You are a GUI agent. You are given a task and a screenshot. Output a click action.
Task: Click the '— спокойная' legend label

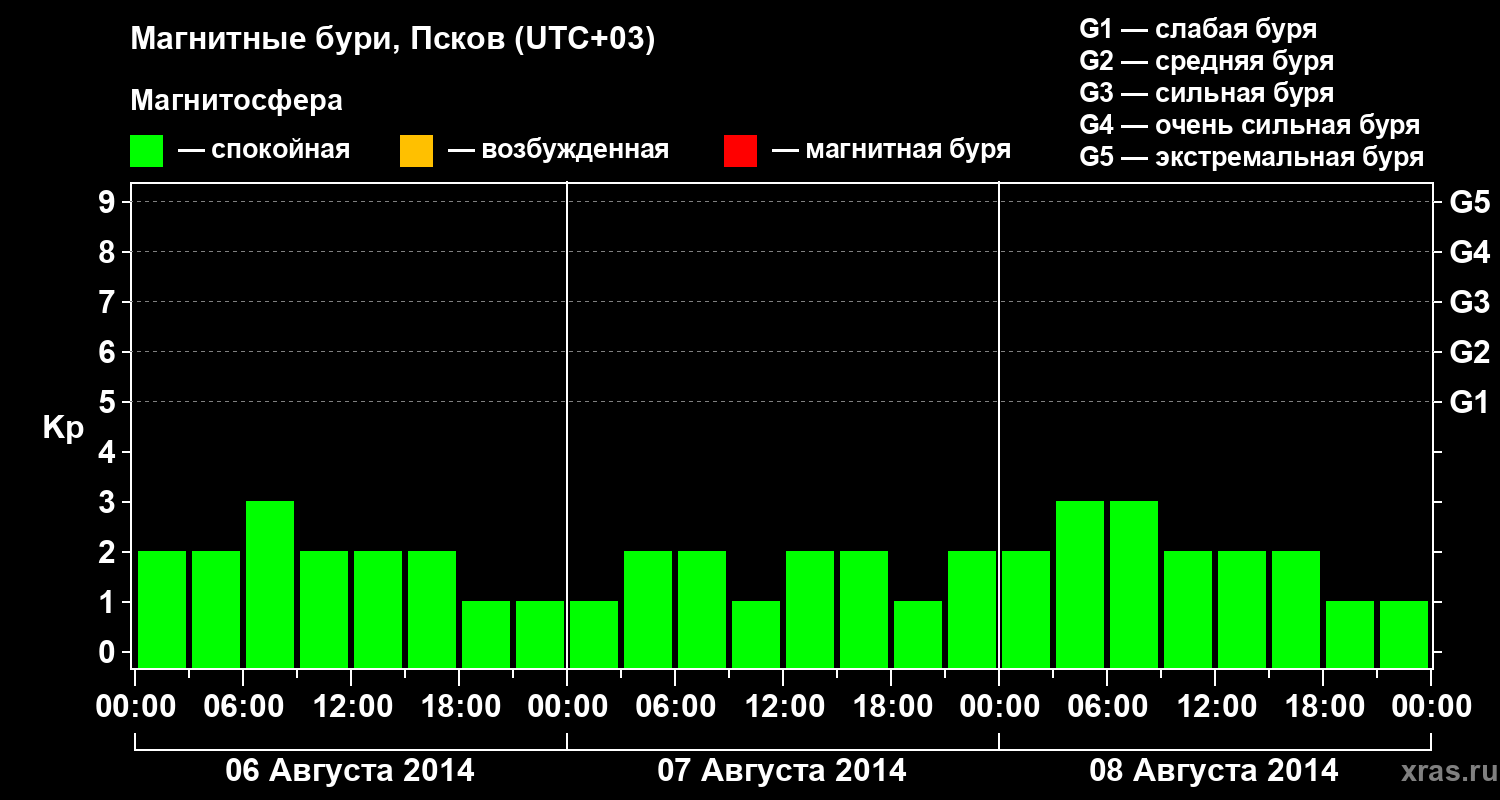point(264,151)
